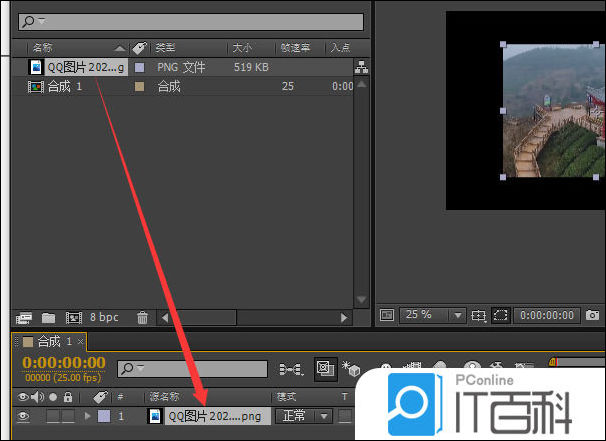
Task: Click the timeline search field
Action: [192, 369]
